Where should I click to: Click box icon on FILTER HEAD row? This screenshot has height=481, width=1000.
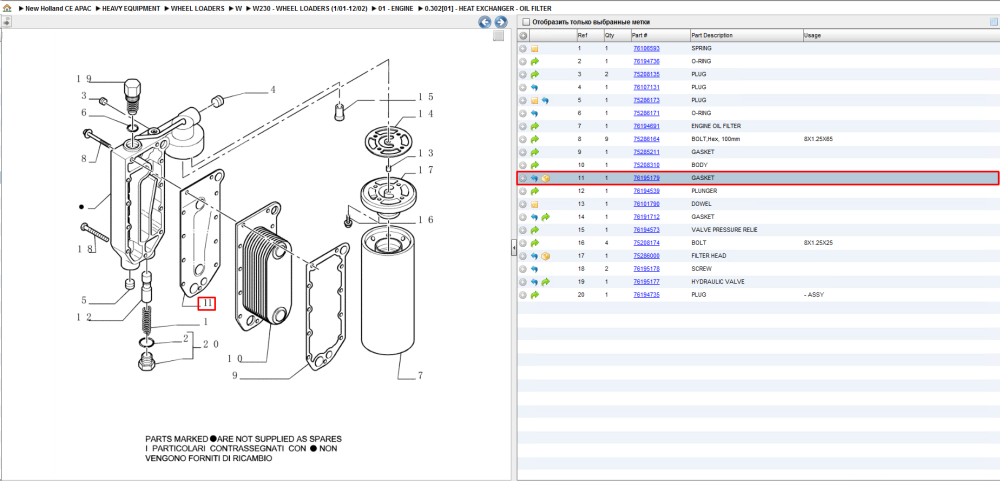(545, 256)
